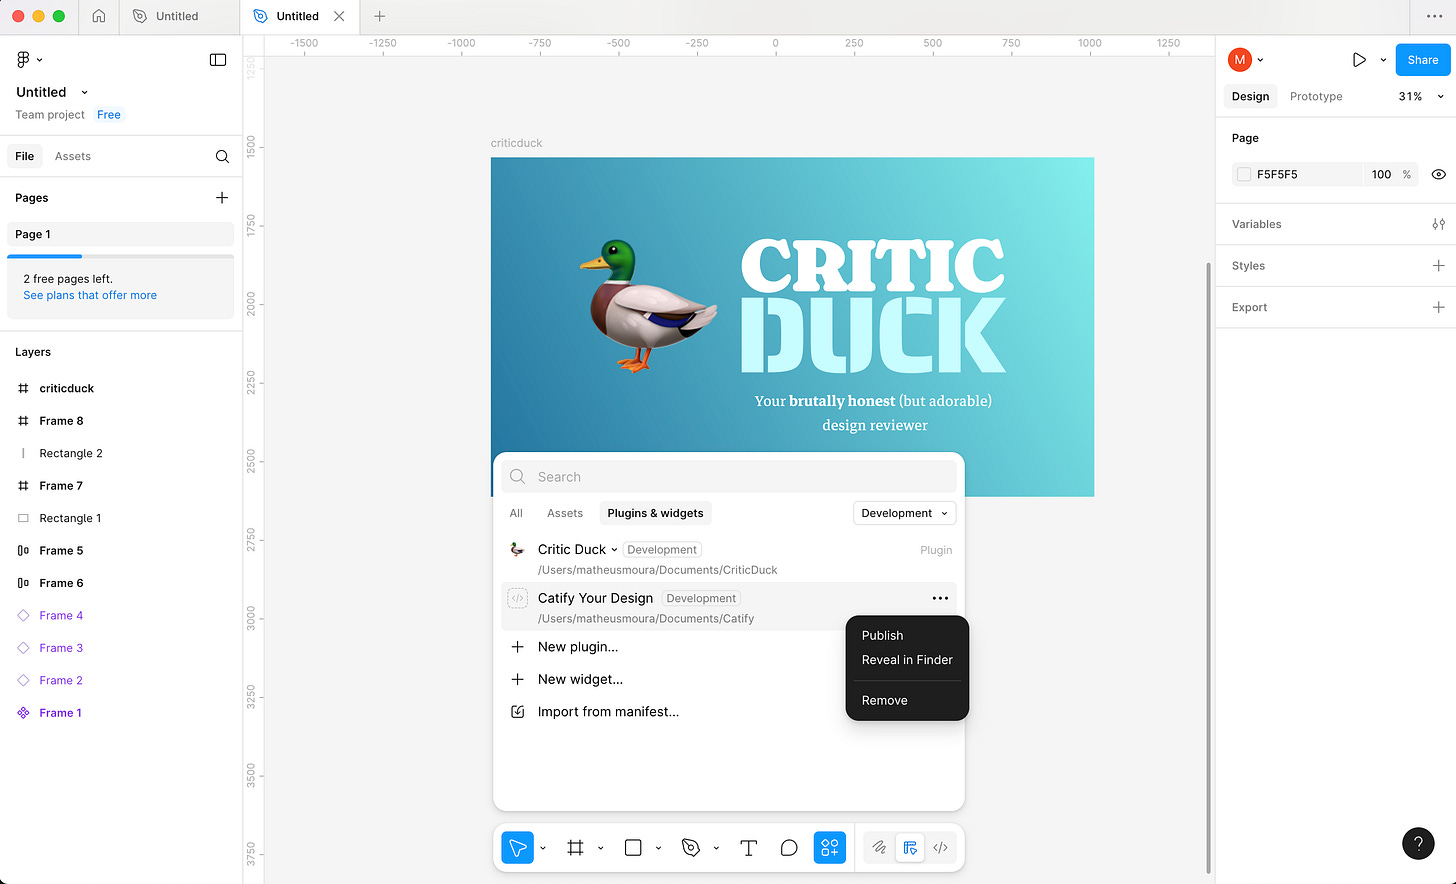
Task: Open the avatar account chevron
Action: pyautogui.click(x=1260, y=60)
